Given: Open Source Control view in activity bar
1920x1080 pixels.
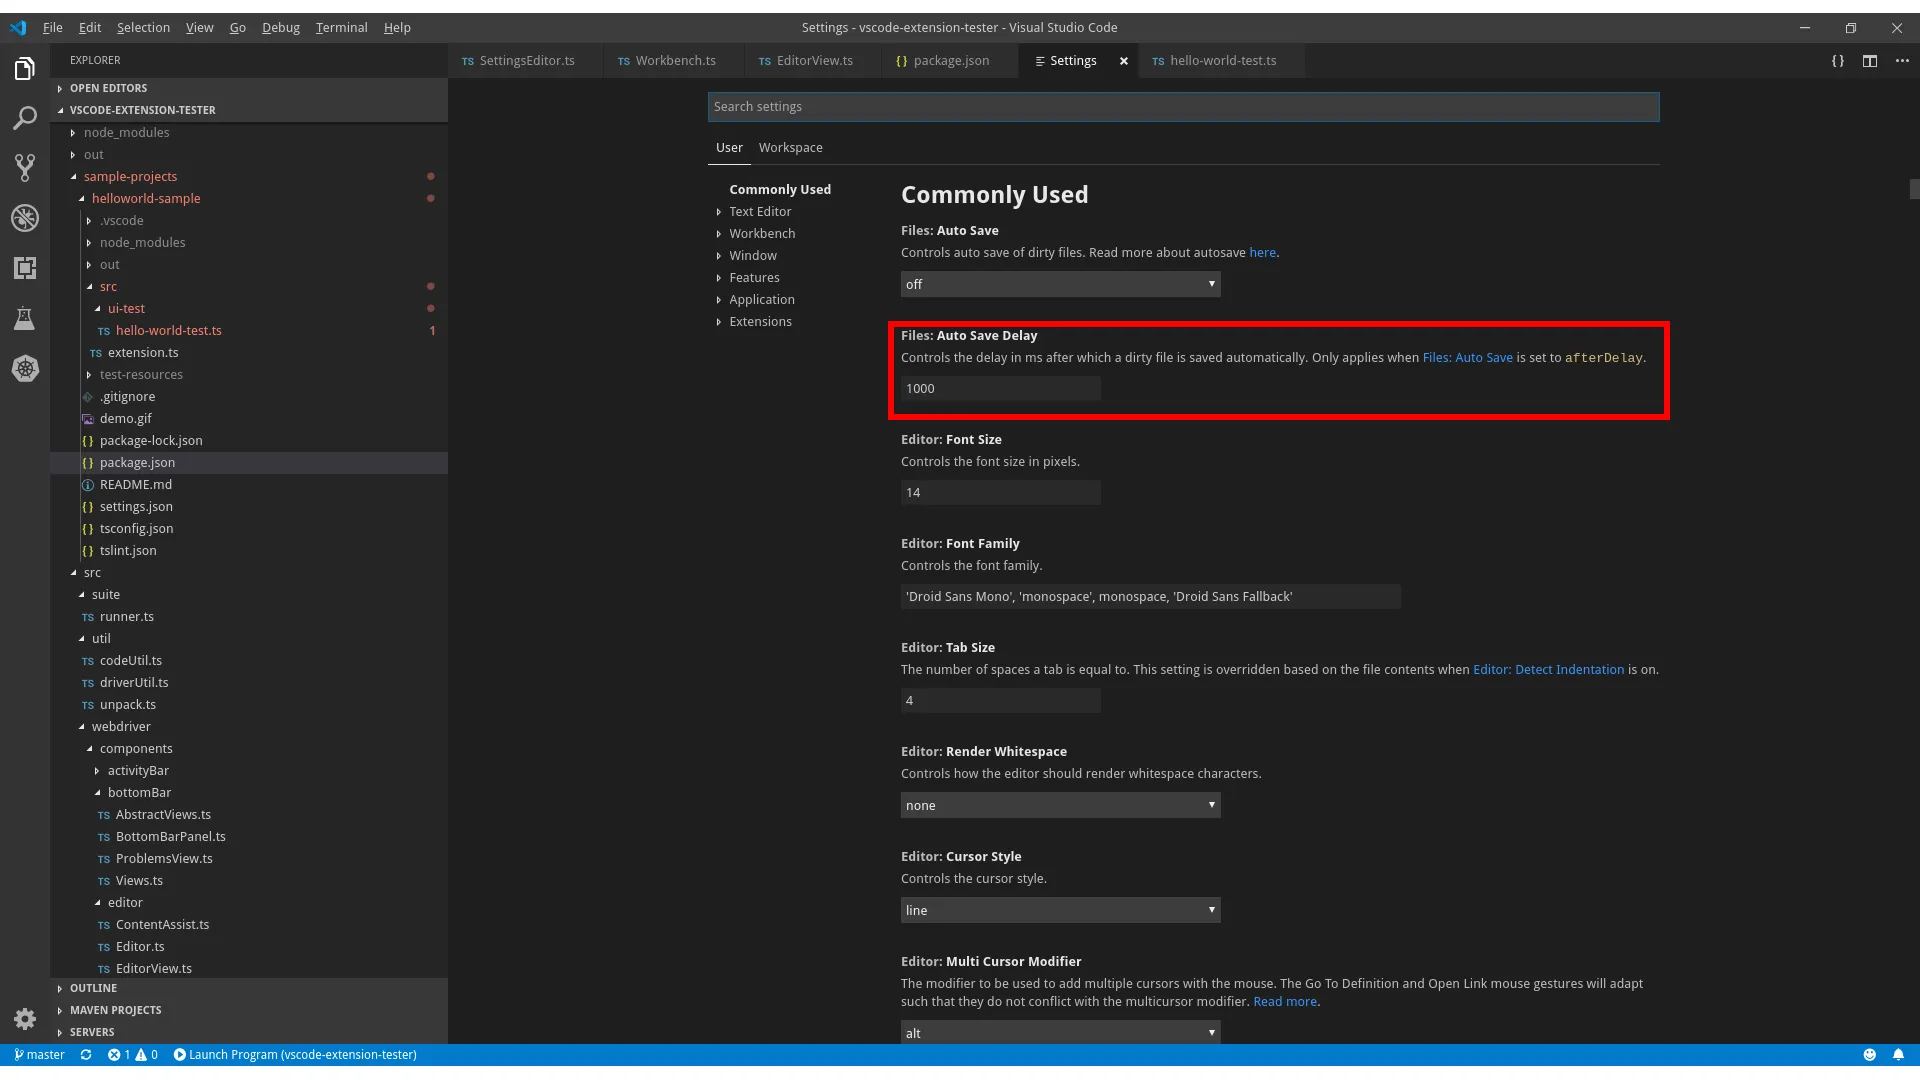Looking at the screenshot, I should click(25, 168).
